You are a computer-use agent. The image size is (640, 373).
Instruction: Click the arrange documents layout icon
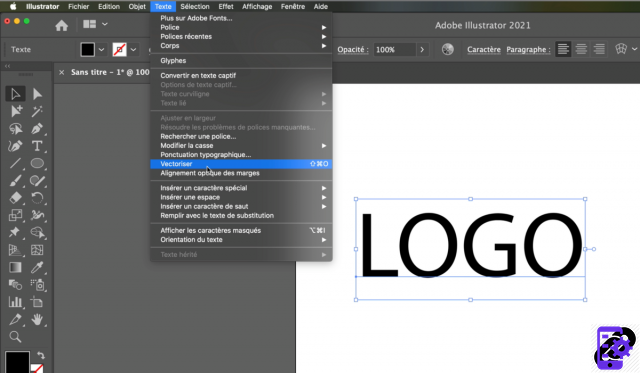click(89, 24)
